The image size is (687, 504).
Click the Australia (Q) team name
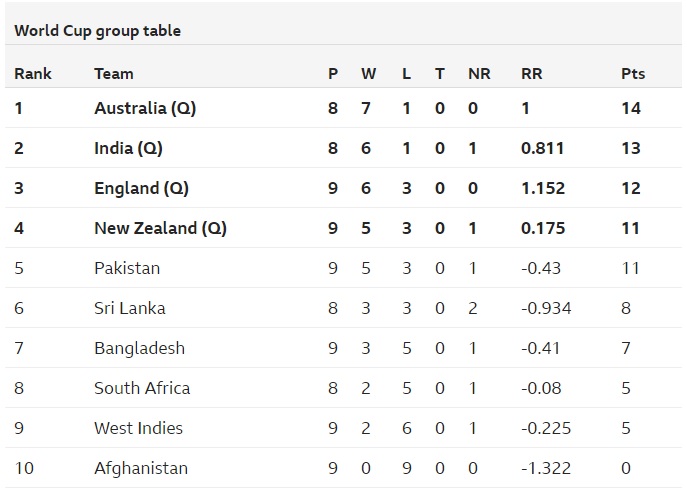145,108
